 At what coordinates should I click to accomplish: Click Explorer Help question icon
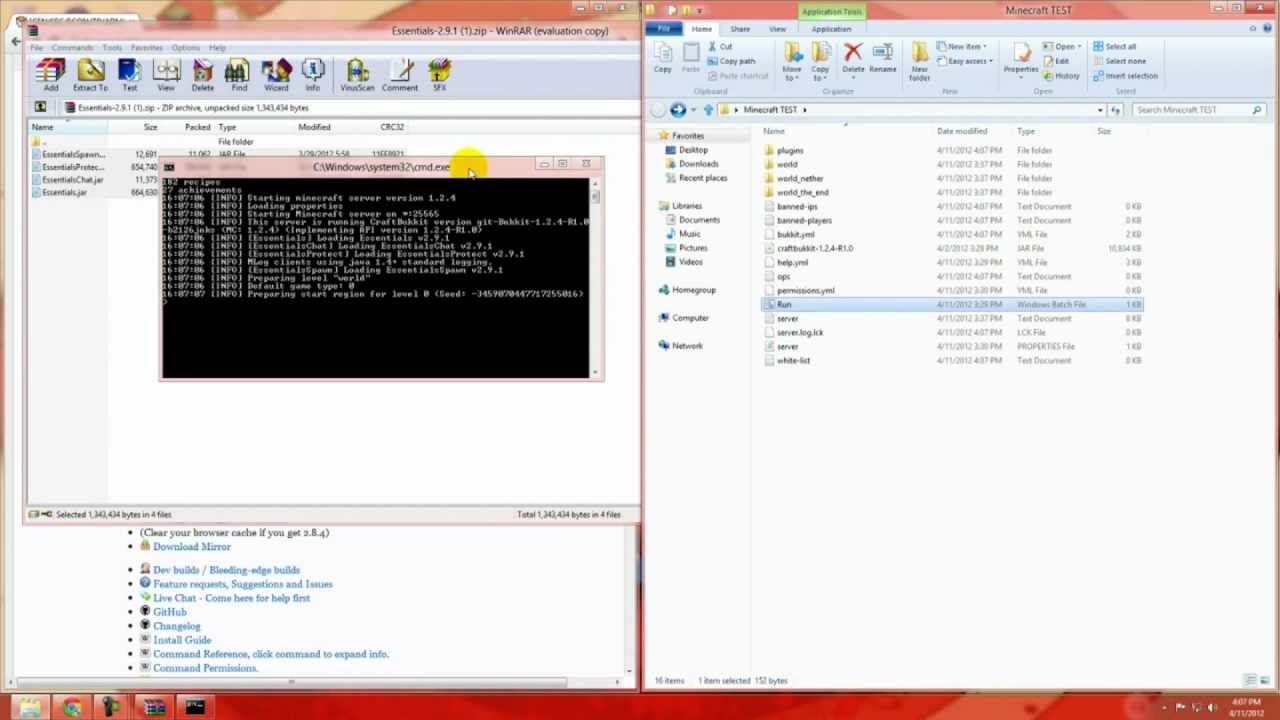pyautogui.click(x=1268, y=29)
